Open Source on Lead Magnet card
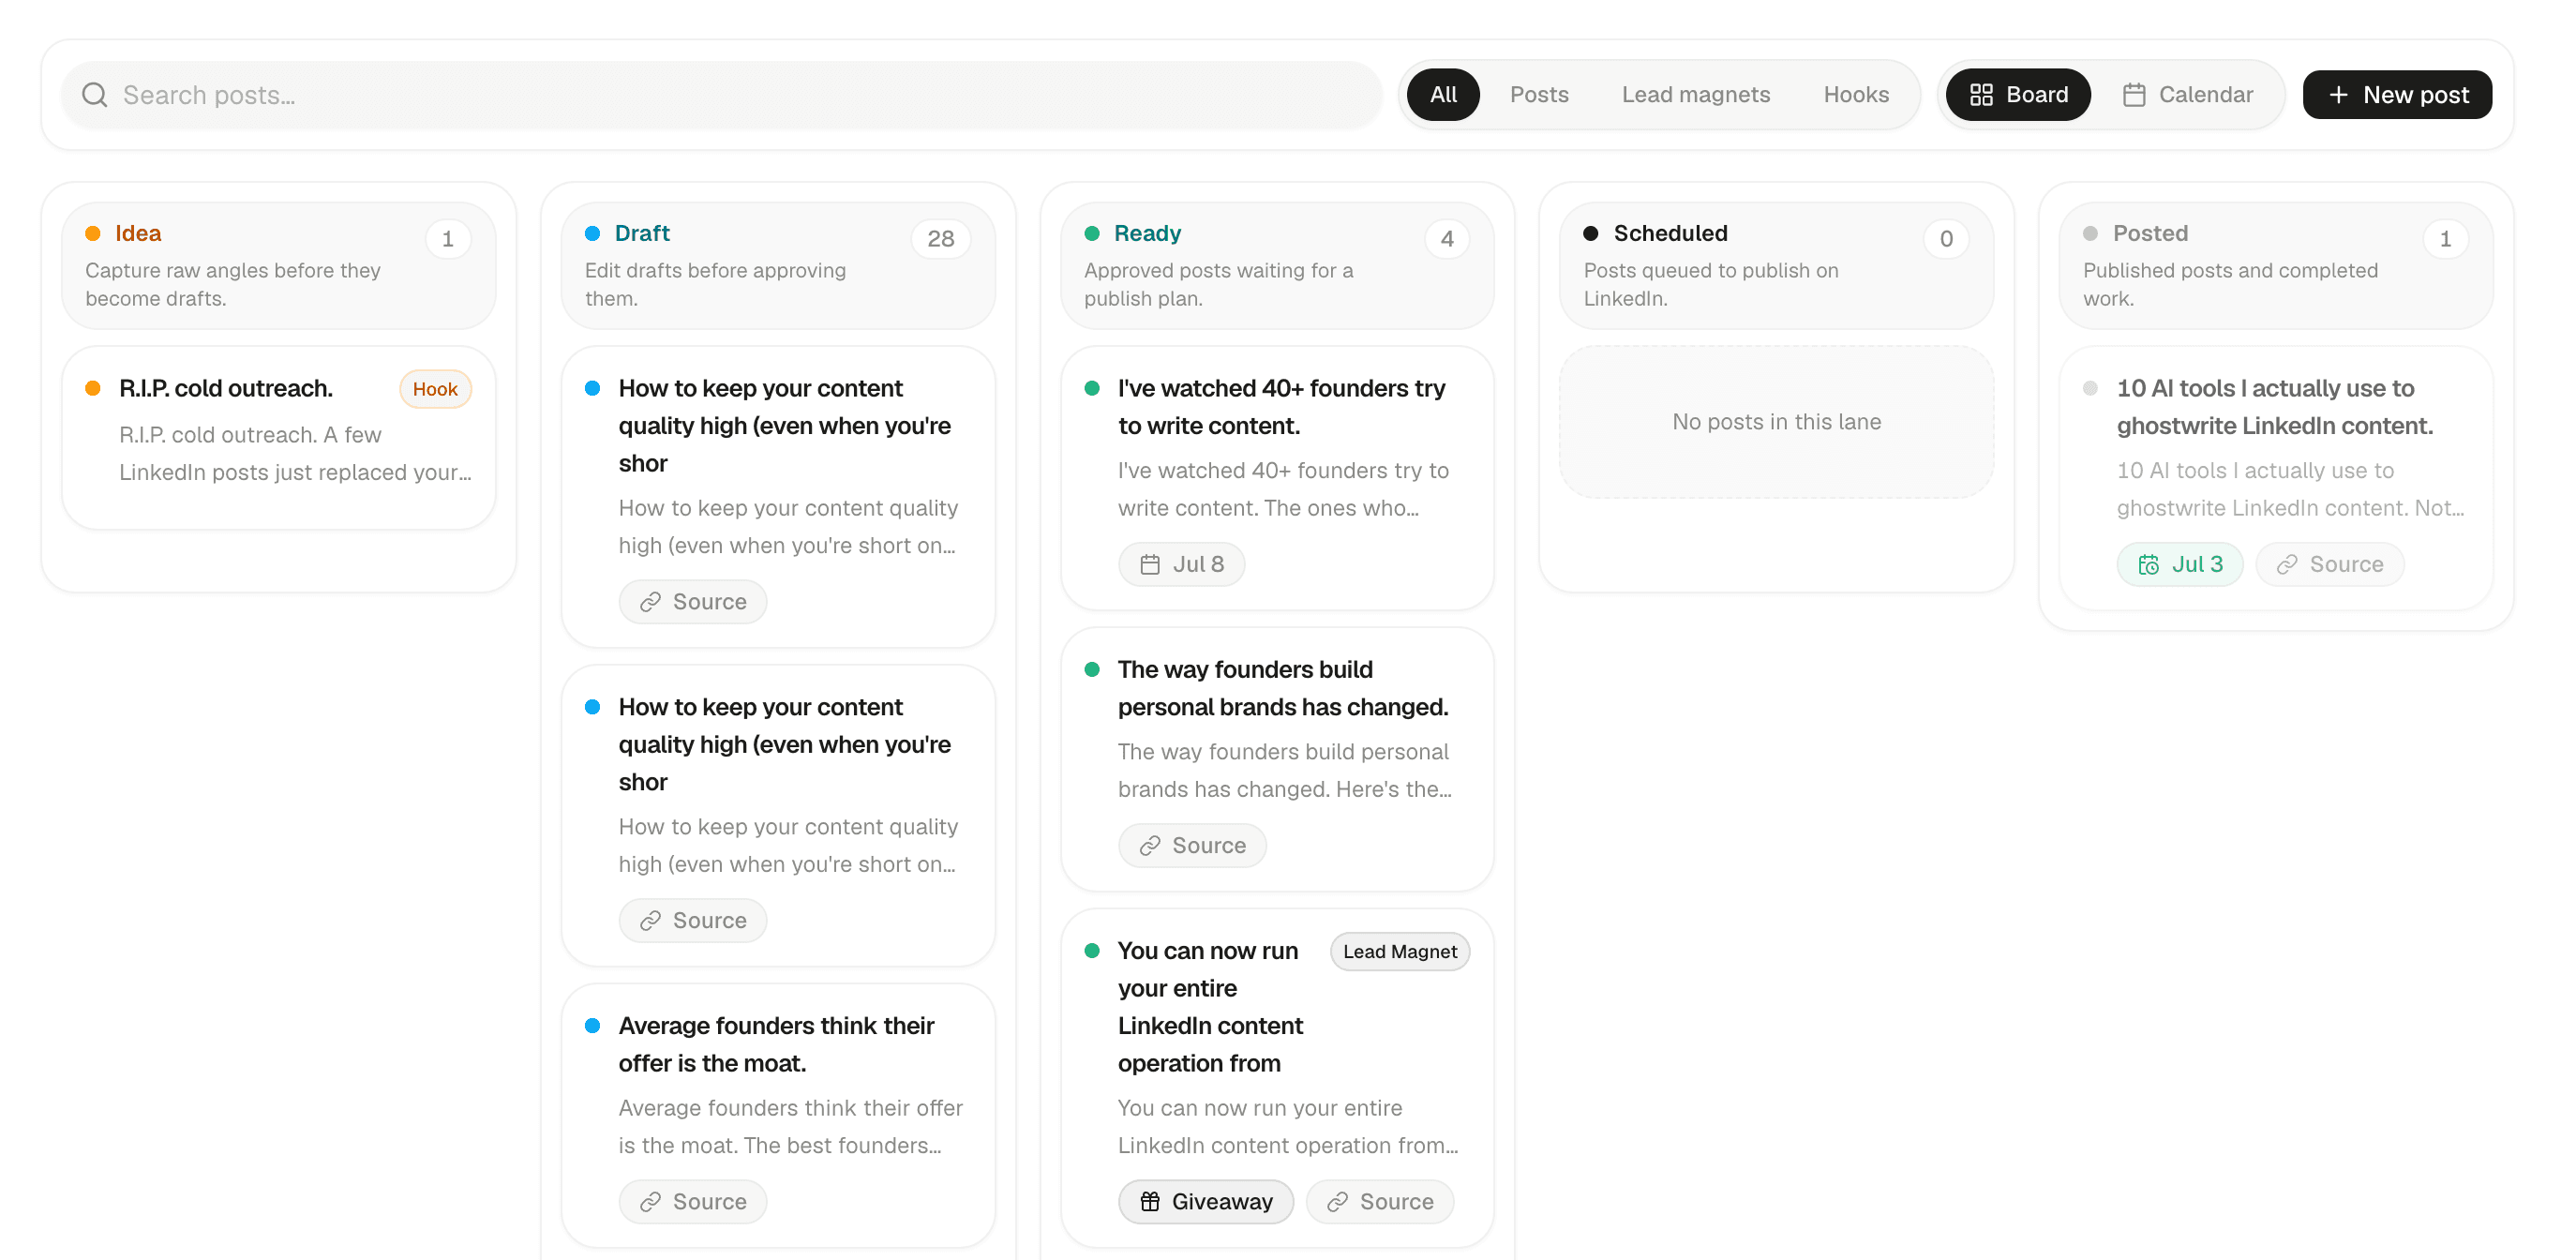 coord(1380,1202)
